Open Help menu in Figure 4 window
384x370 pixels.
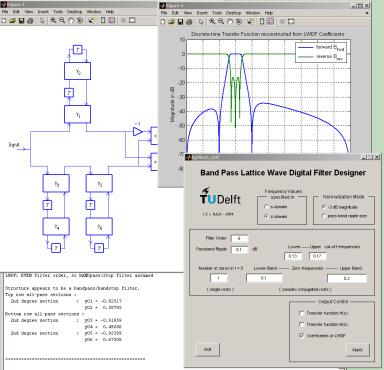269,13
